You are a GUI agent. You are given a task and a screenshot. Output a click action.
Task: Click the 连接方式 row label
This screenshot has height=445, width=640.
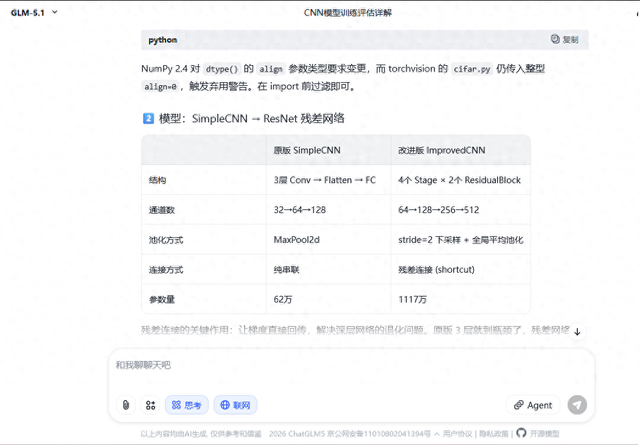[166, 269]
